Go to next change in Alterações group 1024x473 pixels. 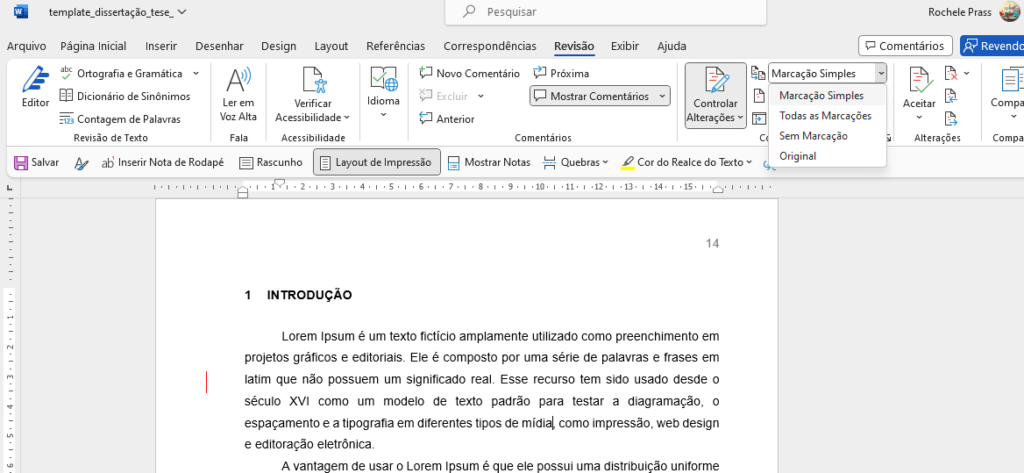pyautogui.click(x=951, y=119)
